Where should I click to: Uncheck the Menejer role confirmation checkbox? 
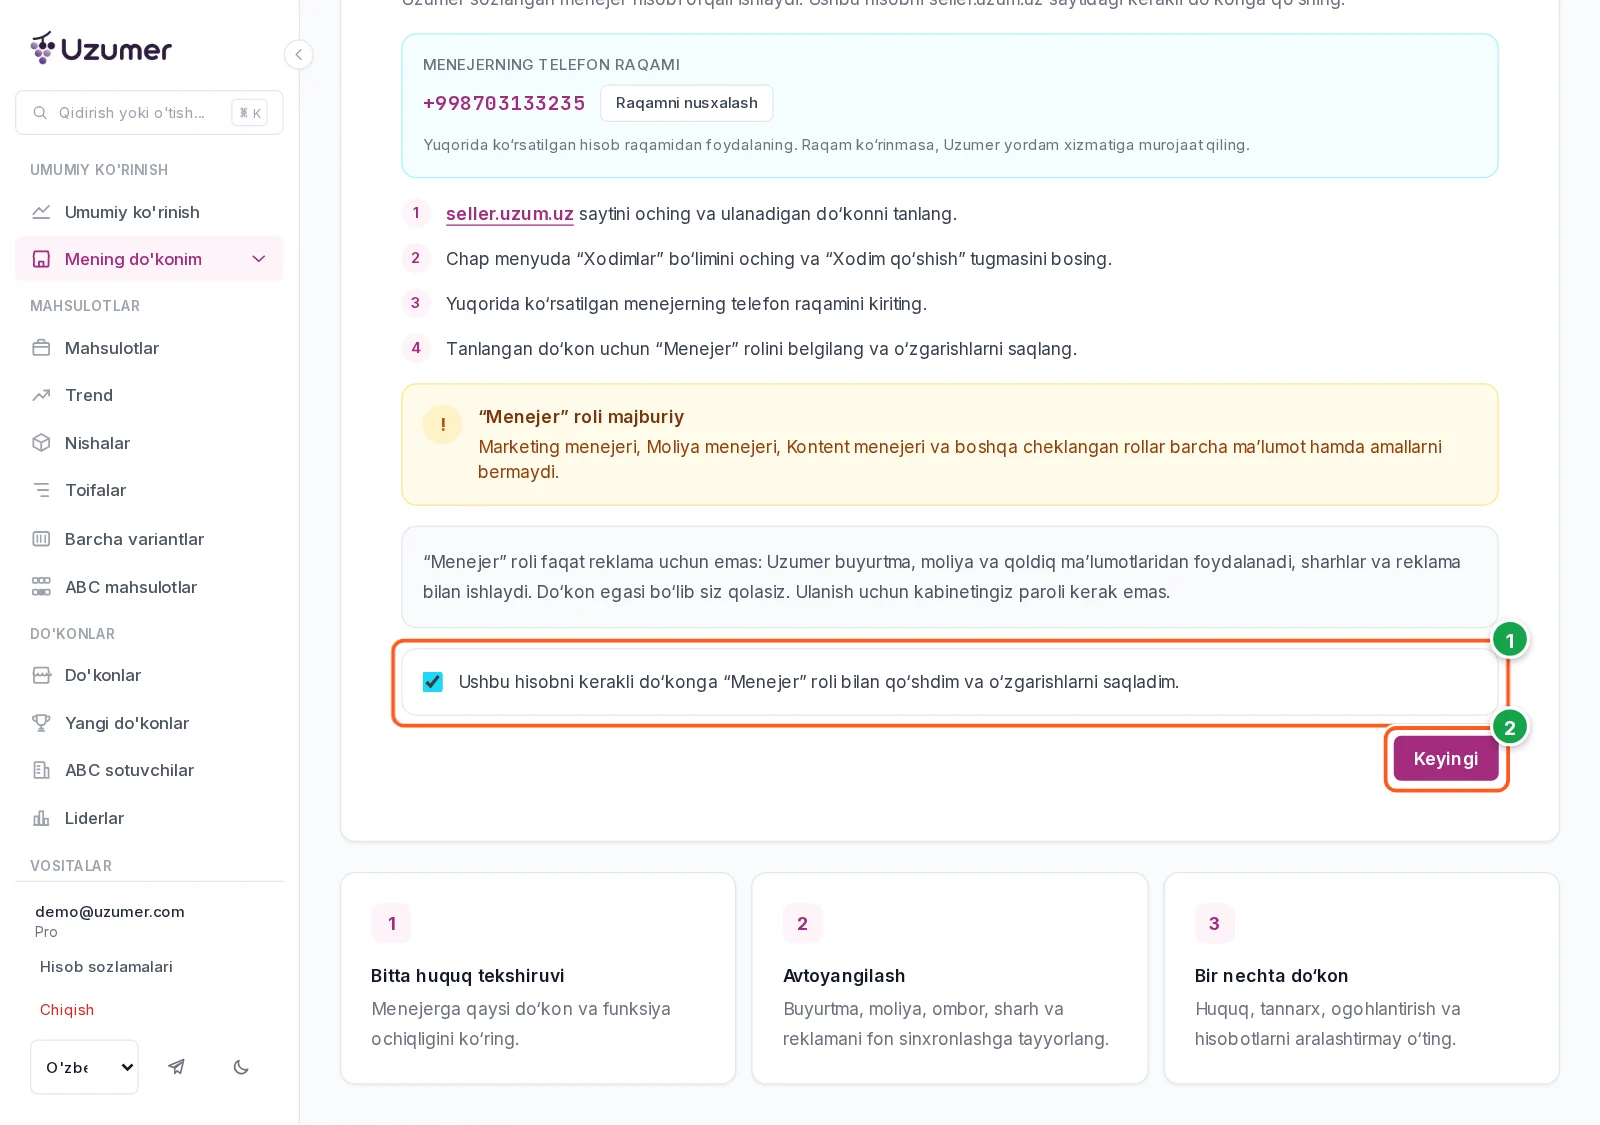[433, 682]
